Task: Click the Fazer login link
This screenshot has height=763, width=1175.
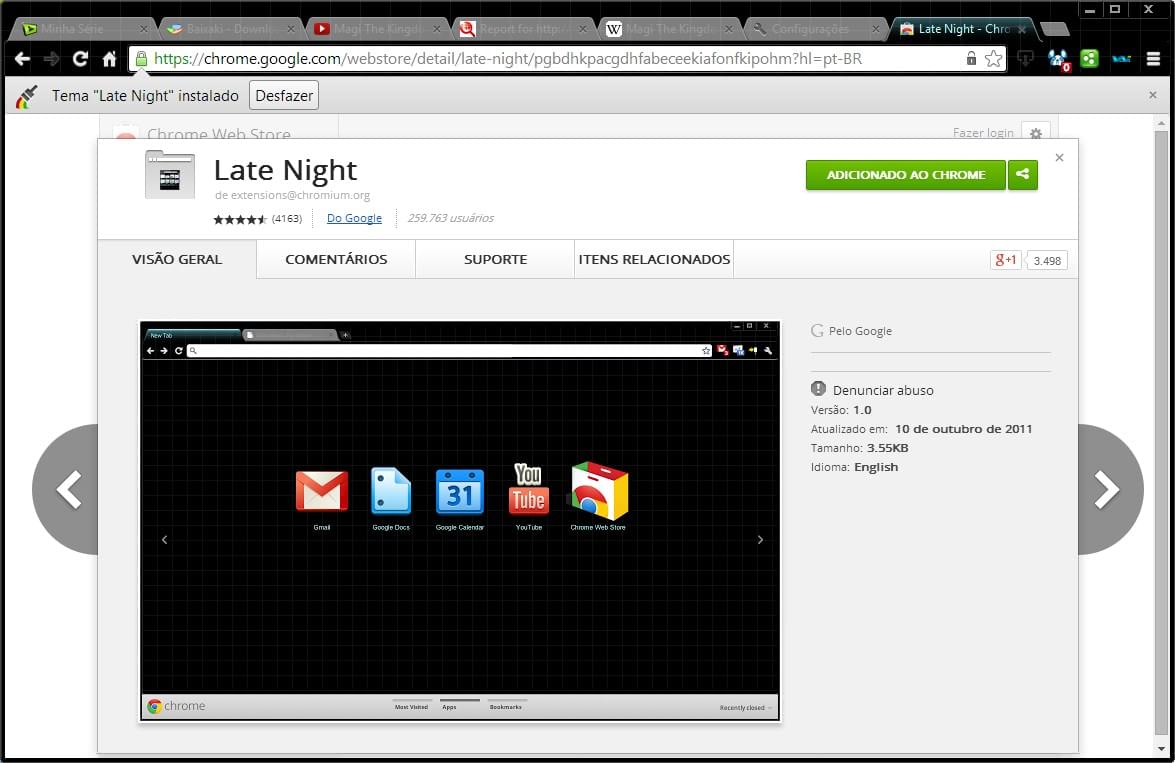Action: click(982, 133)
